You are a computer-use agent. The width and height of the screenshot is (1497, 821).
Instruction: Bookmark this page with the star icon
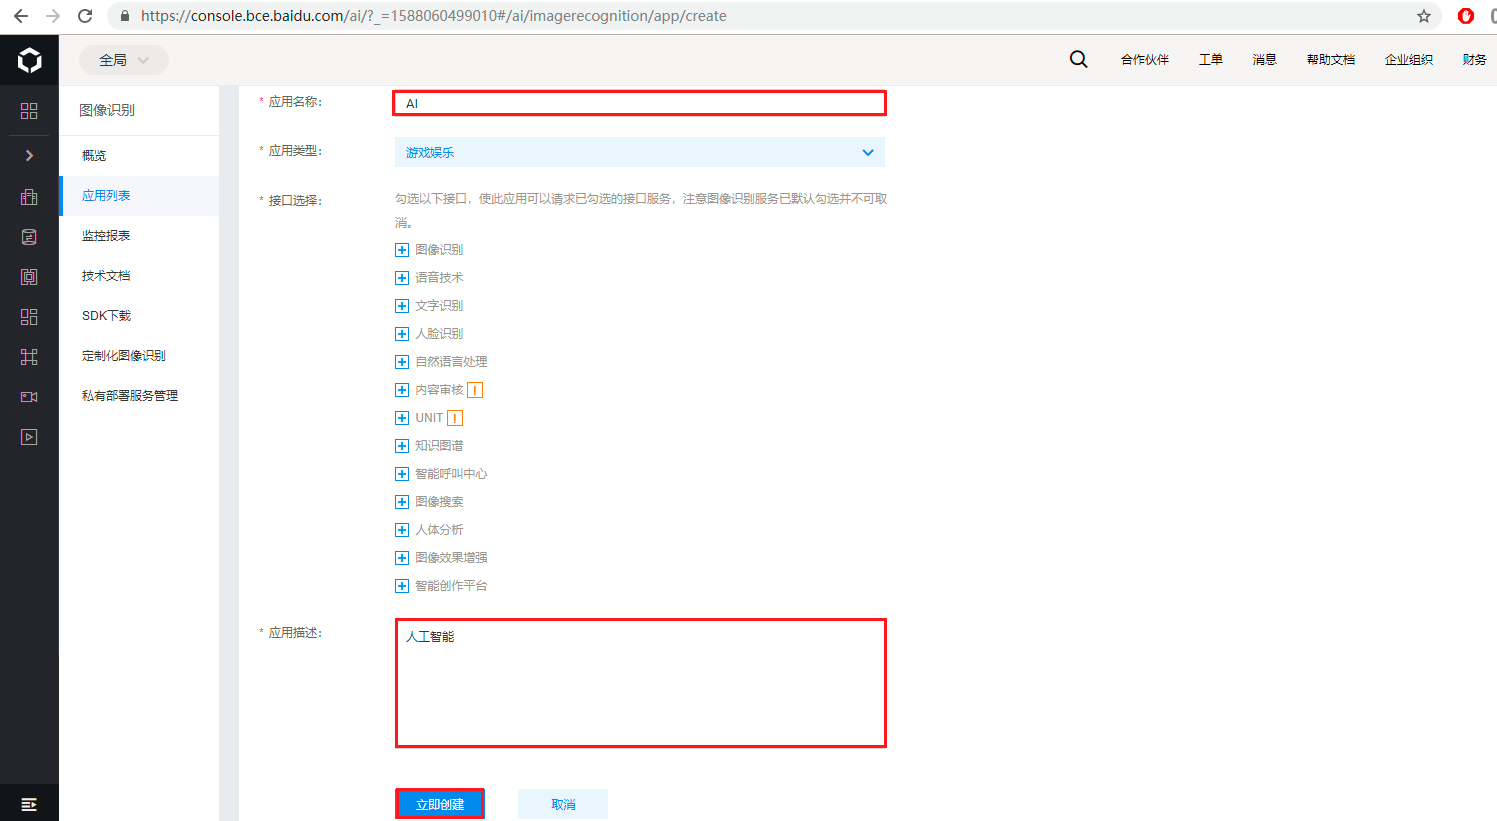[1424, 16]
